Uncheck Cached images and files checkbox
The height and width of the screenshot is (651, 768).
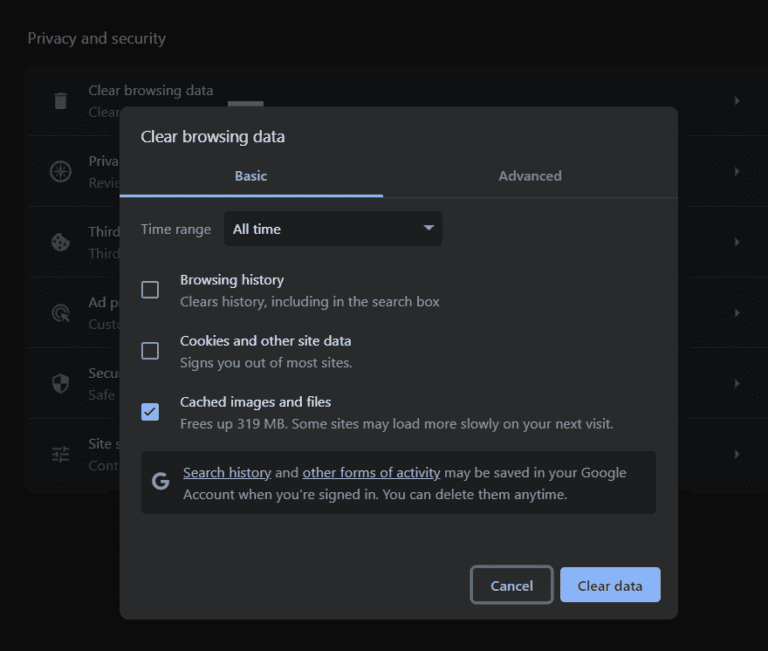click(x=150, y=412)
